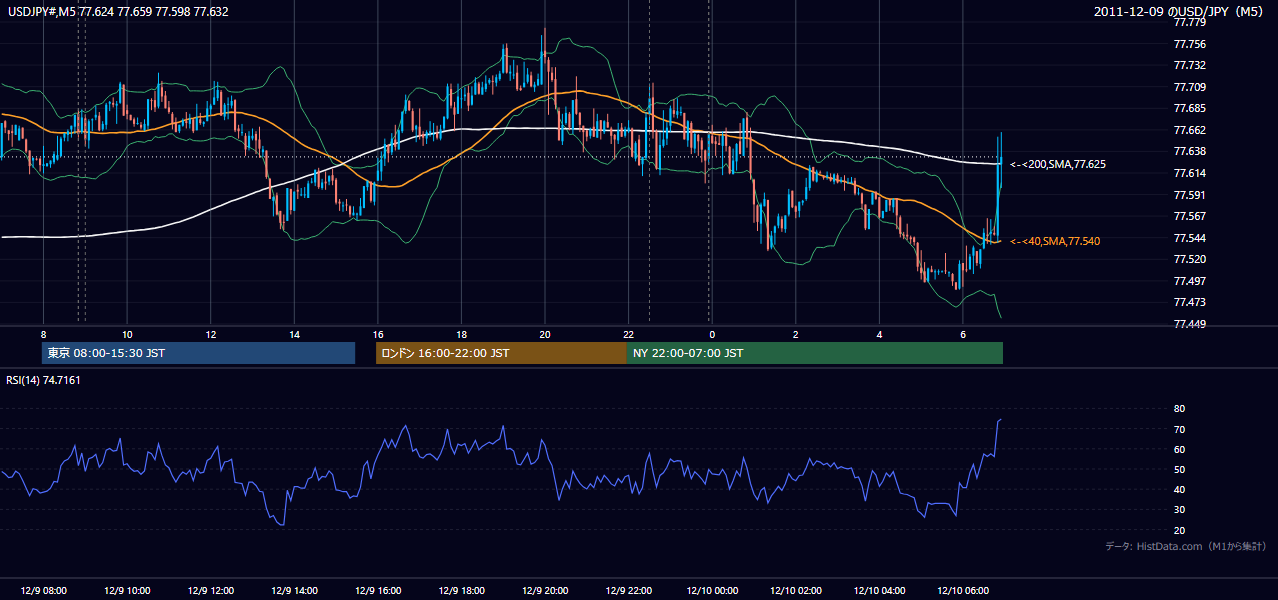
Task: Click hour marker 8 under price chart
Action: coord(43,333)
